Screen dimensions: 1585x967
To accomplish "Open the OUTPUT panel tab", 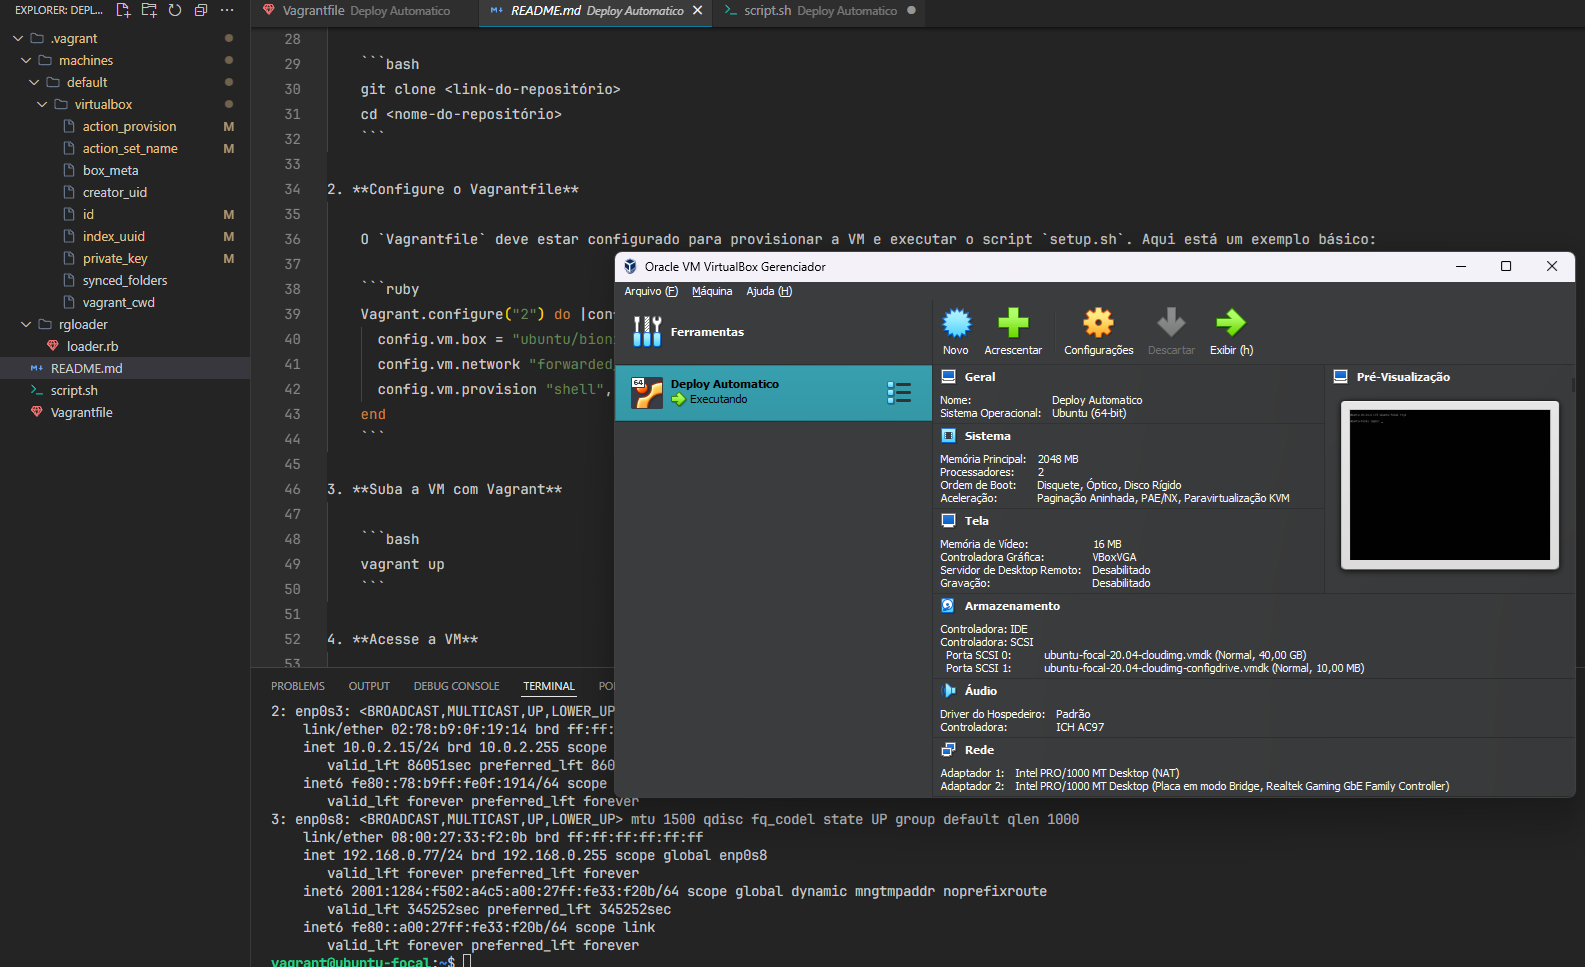I will [369, 686].
